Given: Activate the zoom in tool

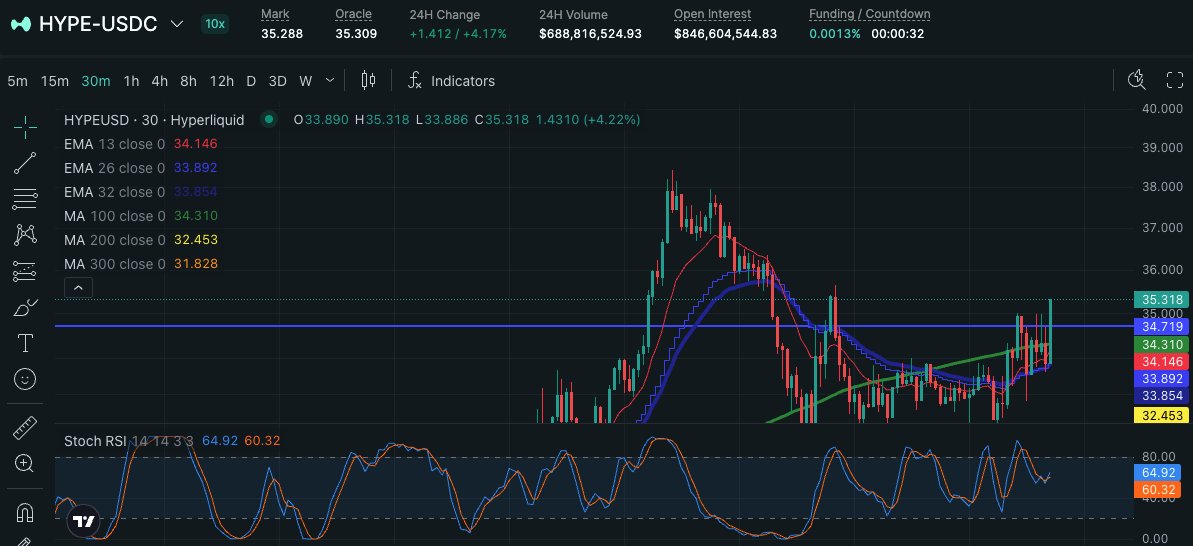Looking at the screenshot, I should pyautogui.click(x=25, y=463).
